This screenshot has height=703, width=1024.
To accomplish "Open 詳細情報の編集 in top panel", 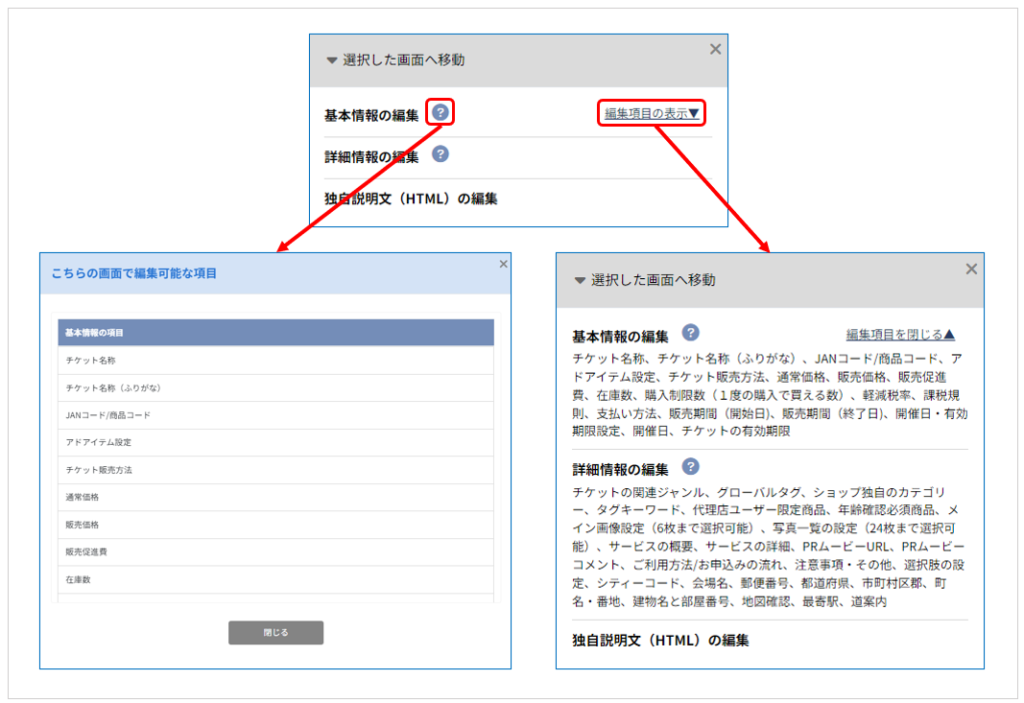I will point(372,157).
